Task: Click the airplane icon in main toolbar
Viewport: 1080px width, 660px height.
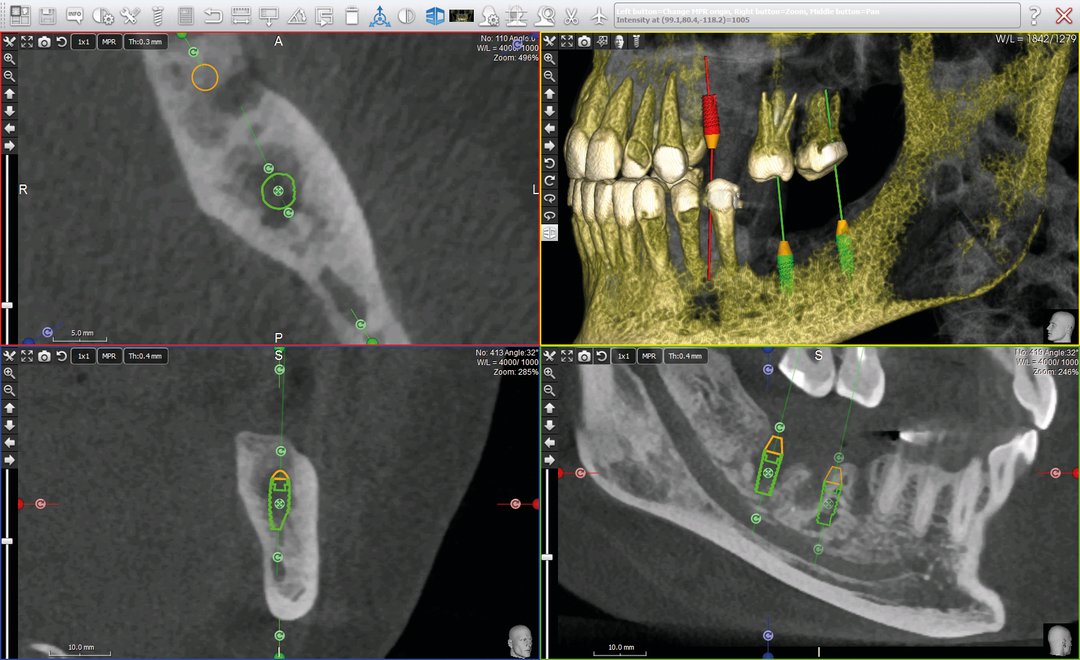Action: coord(599,16)
